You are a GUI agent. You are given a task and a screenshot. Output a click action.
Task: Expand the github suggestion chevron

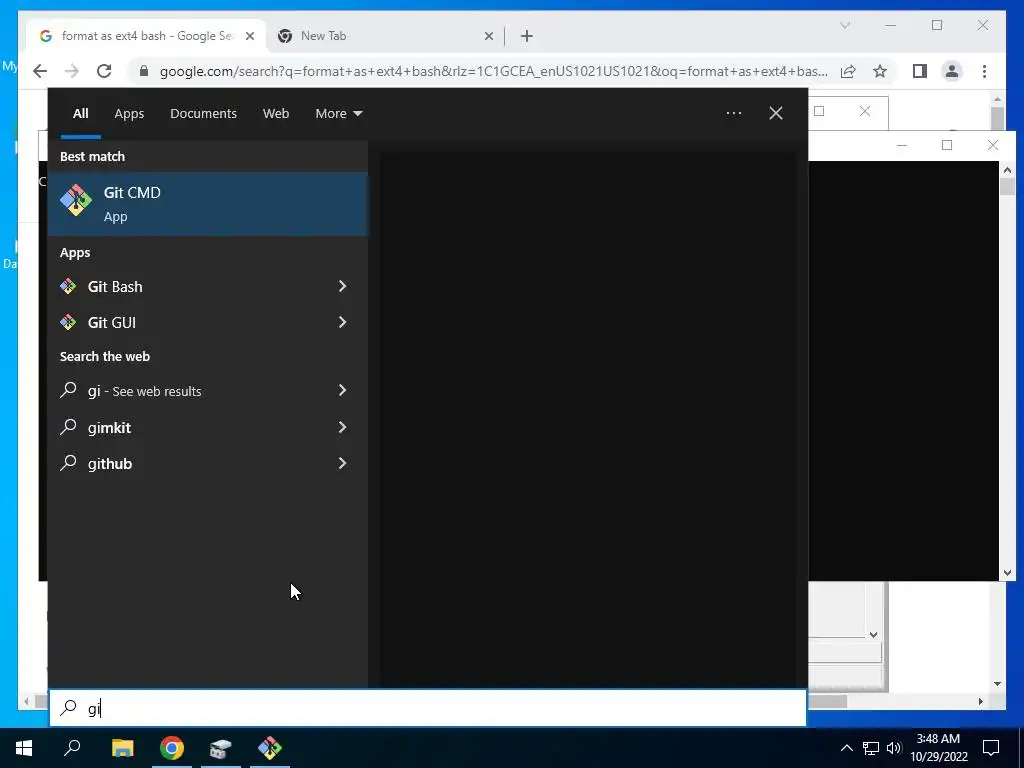click(x=342, y=463)
